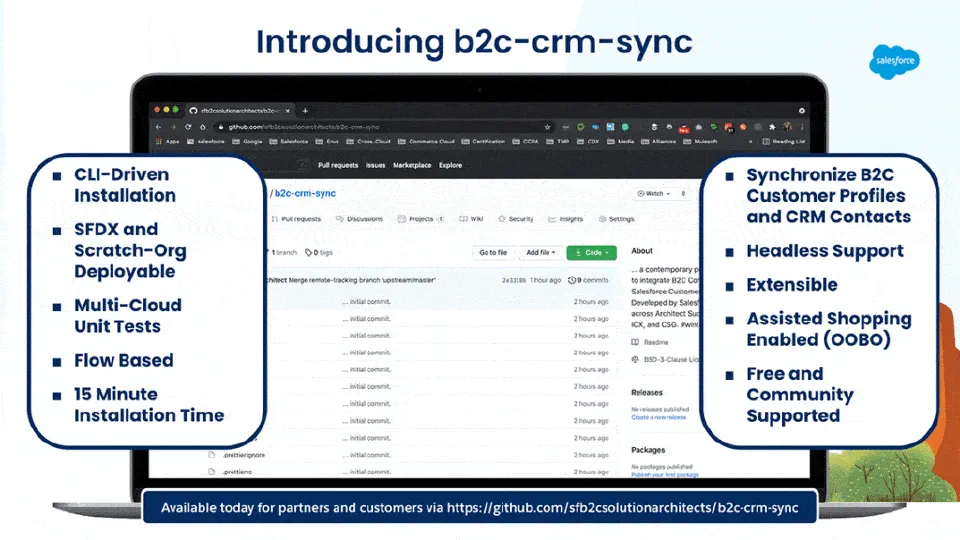Click the github.com URL in bottom banner

(x=623, y=508)
